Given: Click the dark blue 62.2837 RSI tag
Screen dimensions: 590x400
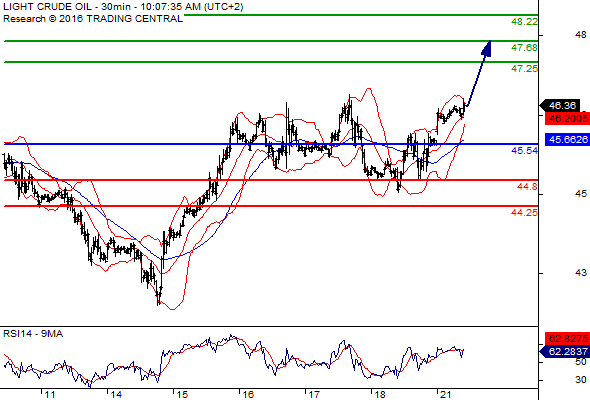Looking at the screenshot, I should pyautogui.click(x=565, y=352).
